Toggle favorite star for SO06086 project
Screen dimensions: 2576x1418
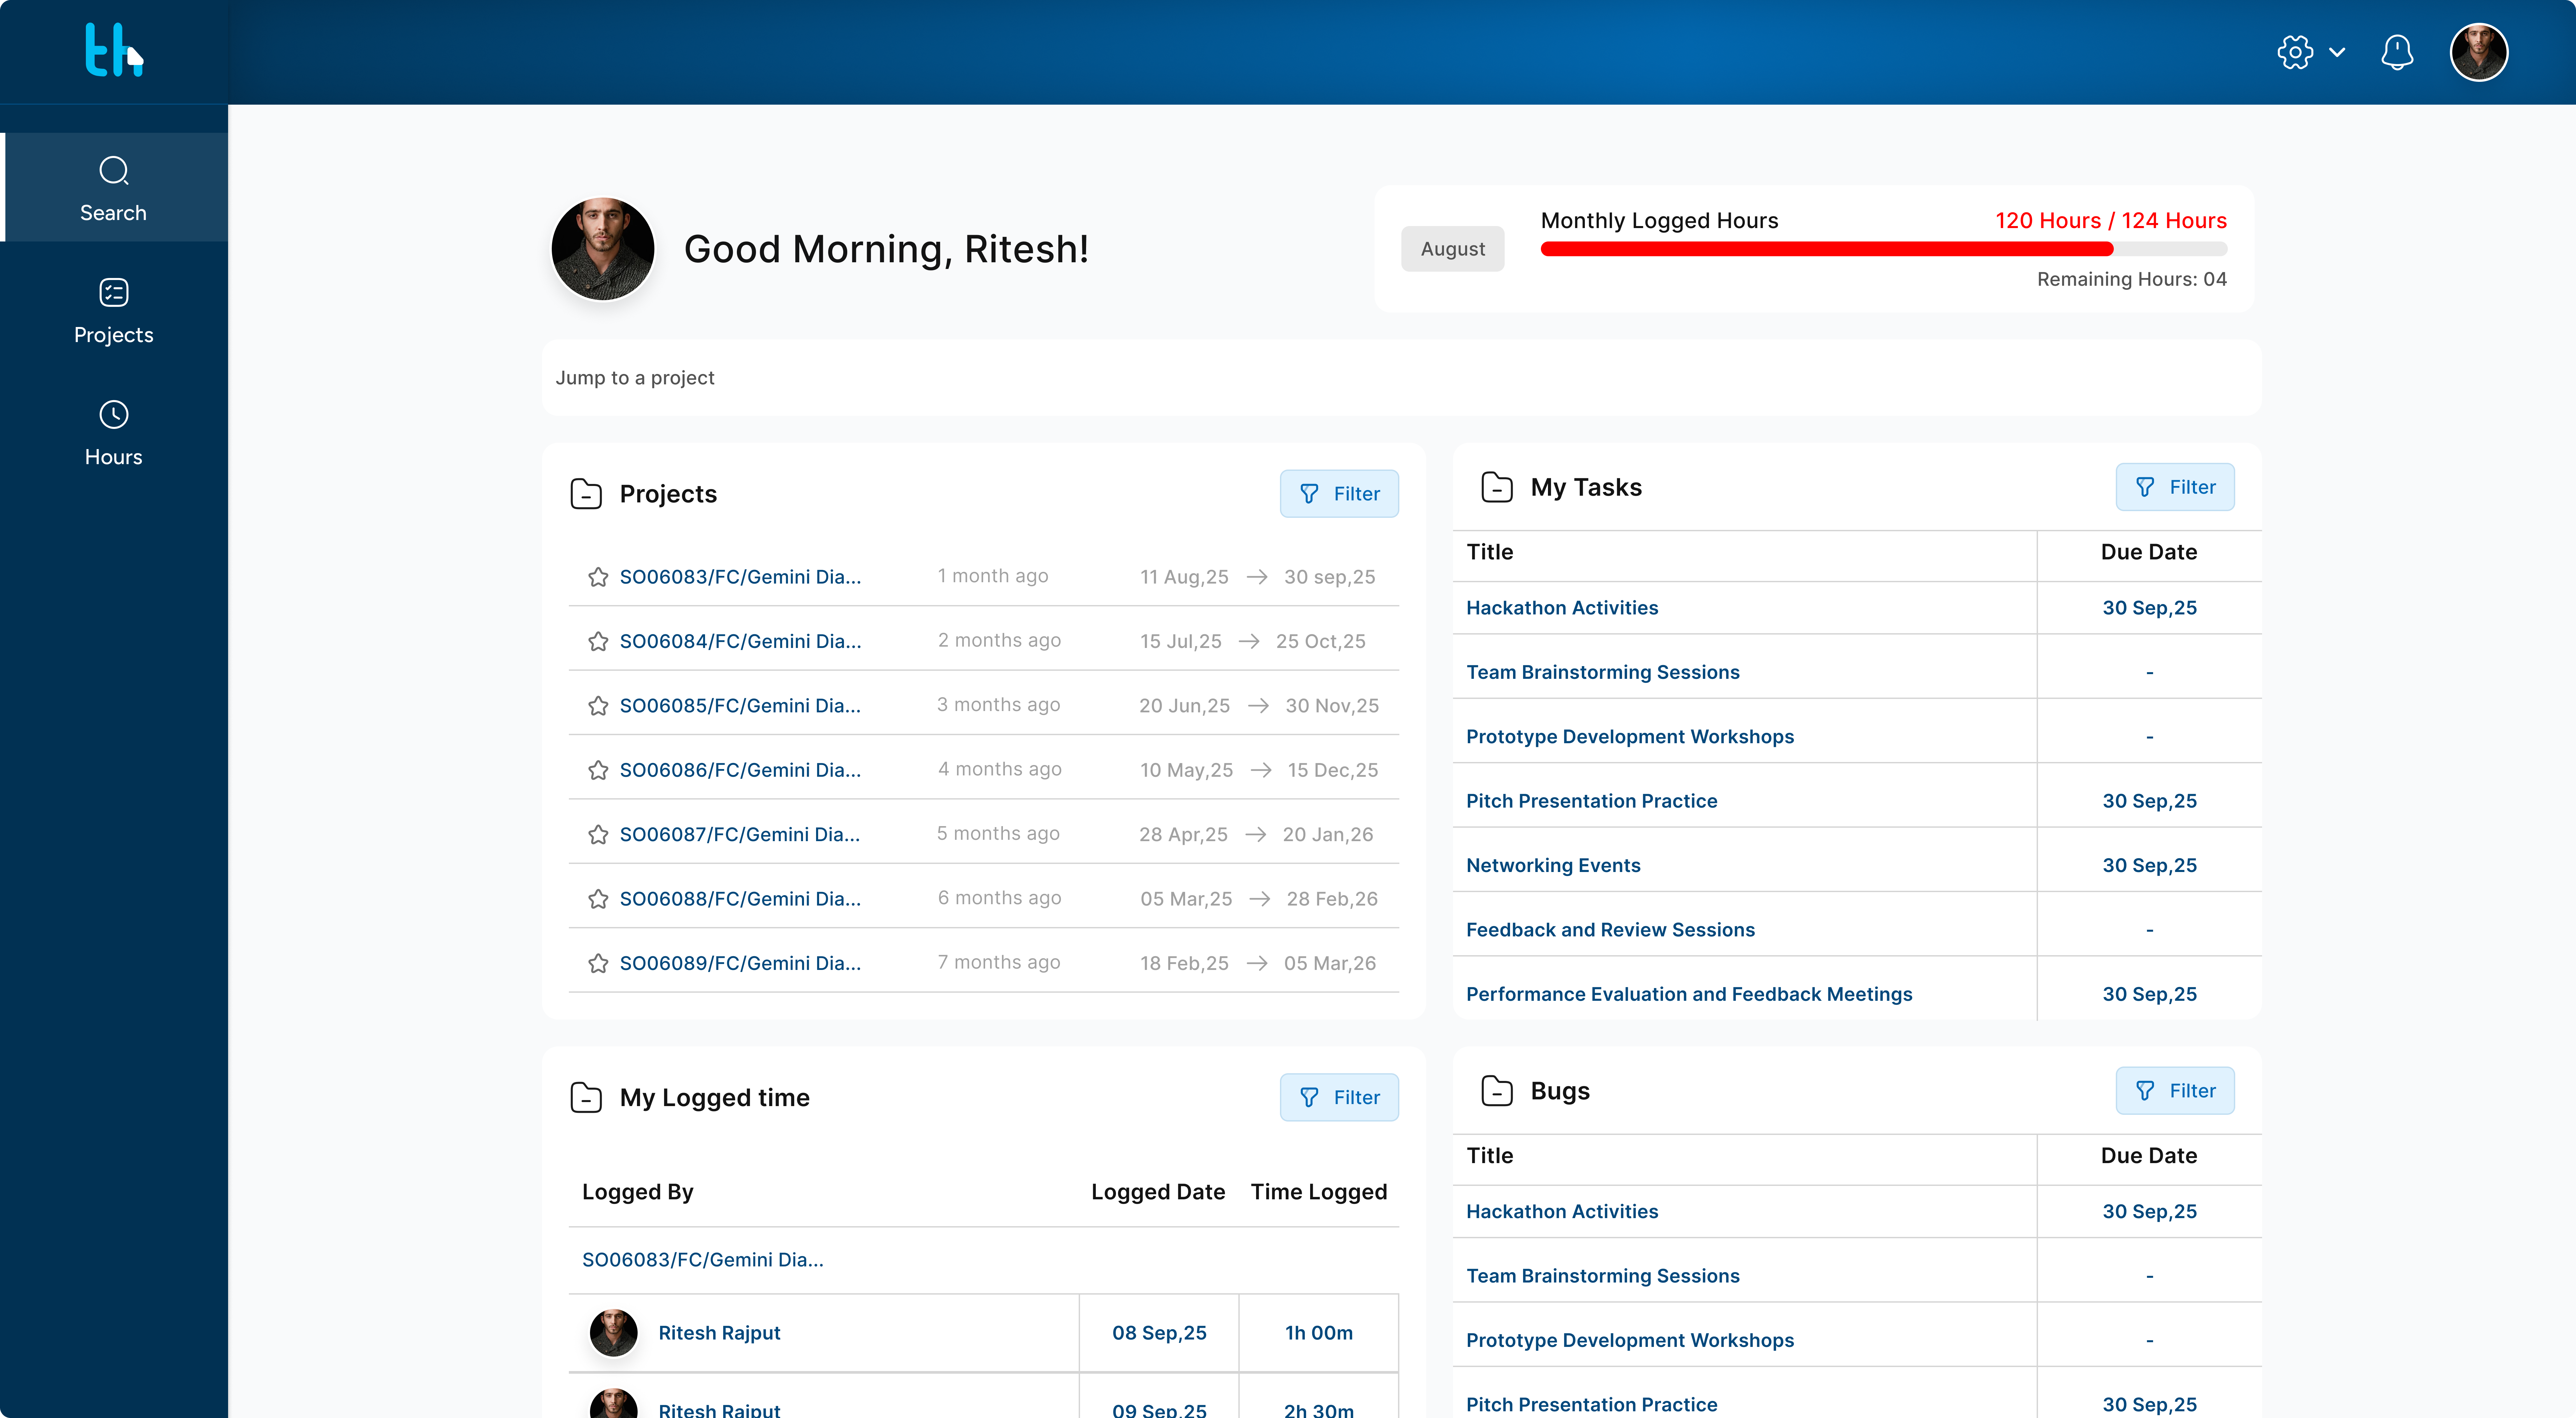tap(598, 770)
